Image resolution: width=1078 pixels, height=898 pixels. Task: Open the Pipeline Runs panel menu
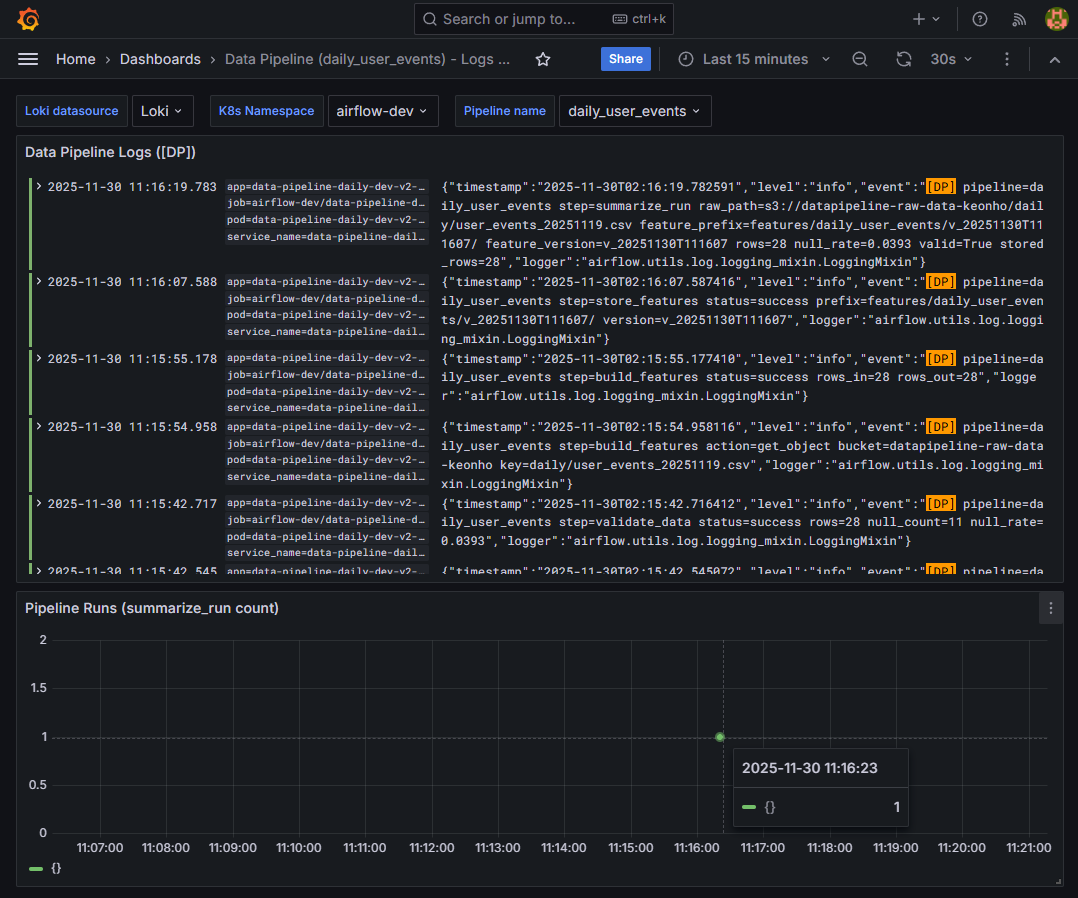point(1050,607)
